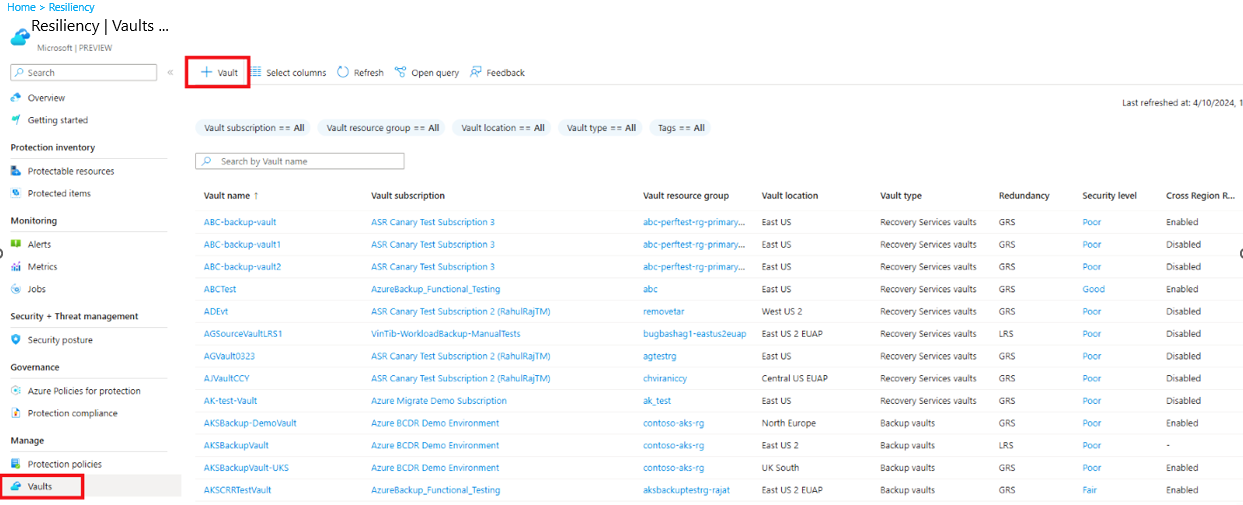The height and width of the screenshot is (505, 1243).
Task: Open Protection policies menu item
Action: click(65, 464)
